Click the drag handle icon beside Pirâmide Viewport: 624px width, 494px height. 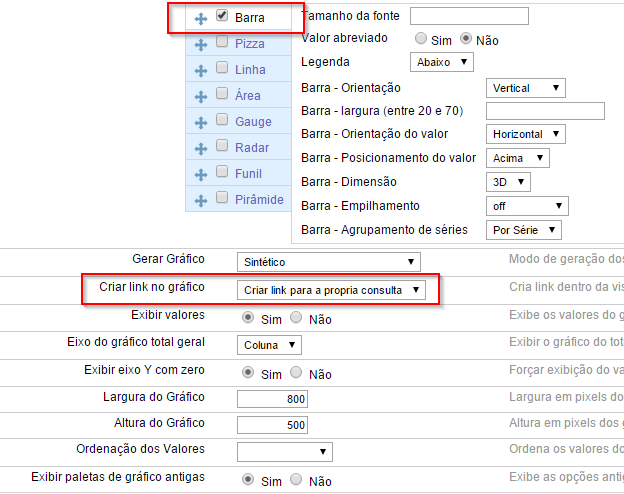pyautogui.click(x=201, y=198)
